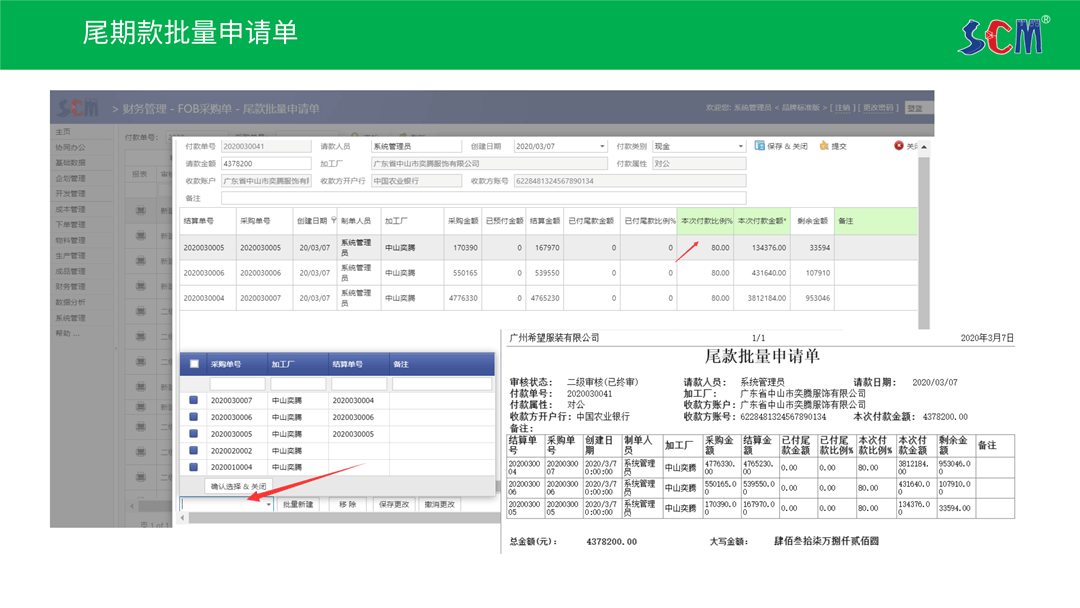This screenshot has width=1080, height=608.
Task: Click the SCM logo in the app header
Action: (x=78, y=107)
